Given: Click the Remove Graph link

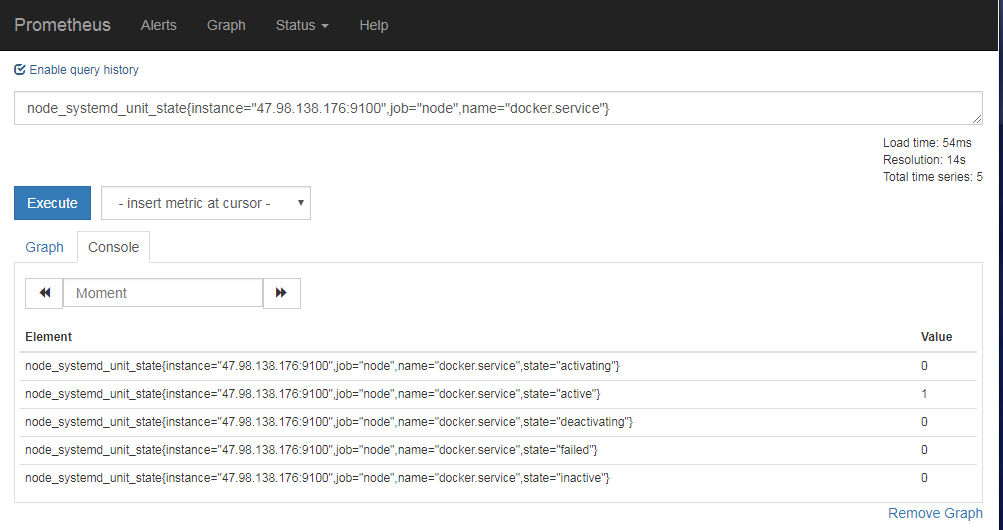Looking at the screenshot, I should click(935, 513).
